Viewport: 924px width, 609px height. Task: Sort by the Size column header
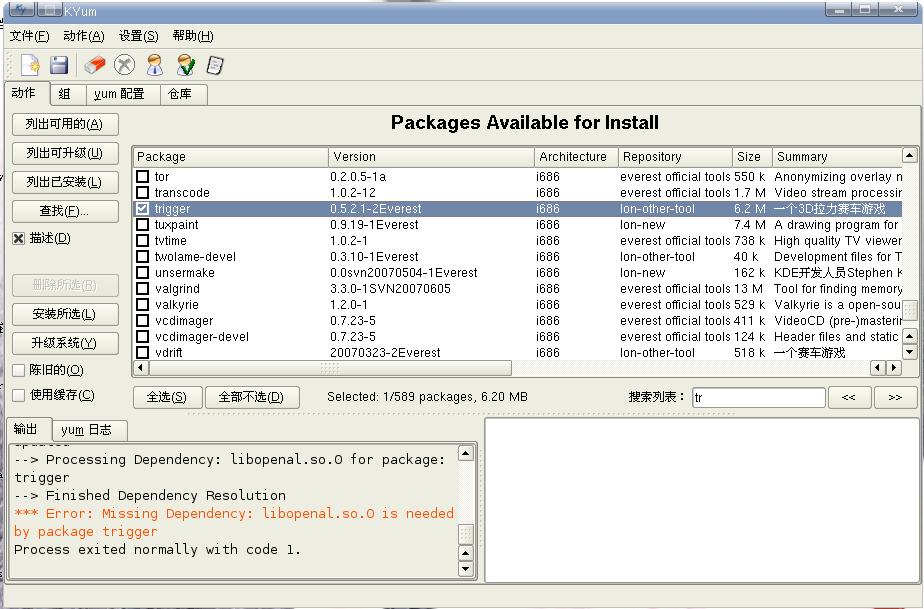[752, 157]
